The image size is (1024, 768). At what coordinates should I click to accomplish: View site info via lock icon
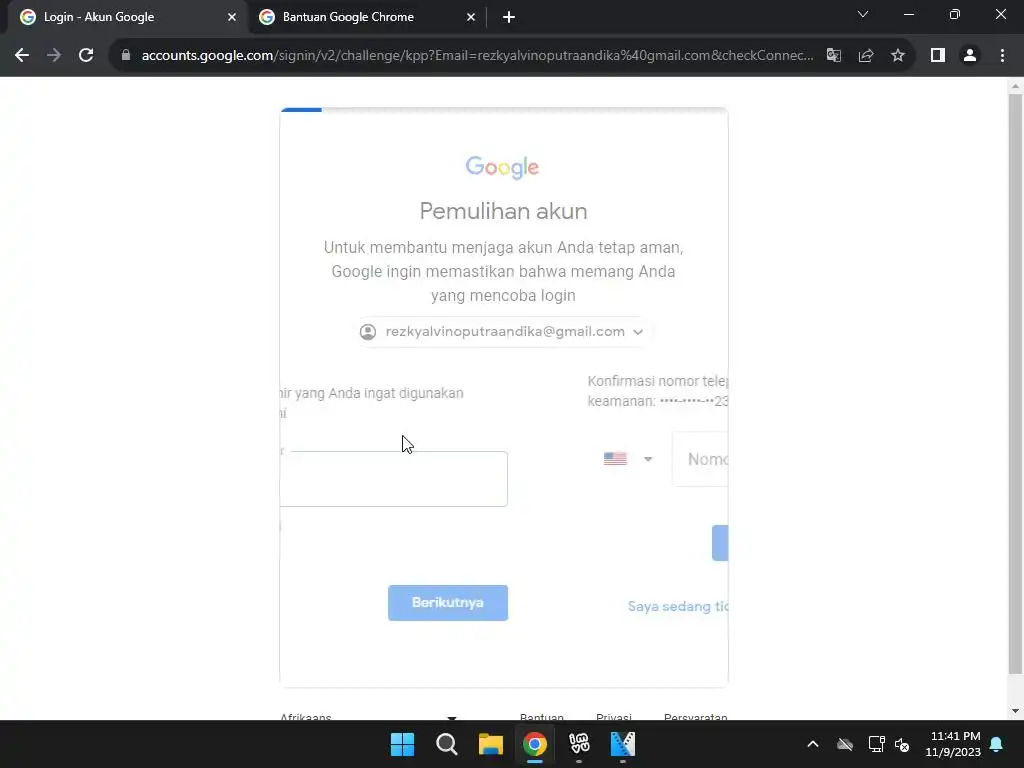126,56
